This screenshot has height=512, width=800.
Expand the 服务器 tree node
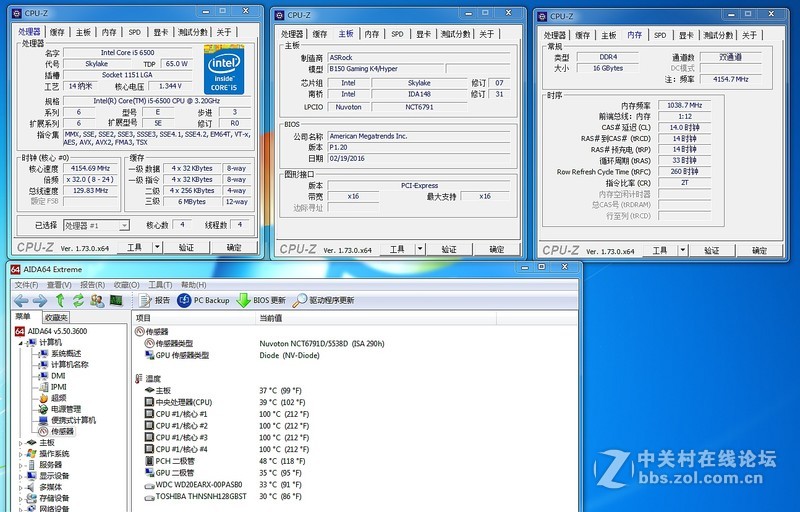click(x=21, y=465)
